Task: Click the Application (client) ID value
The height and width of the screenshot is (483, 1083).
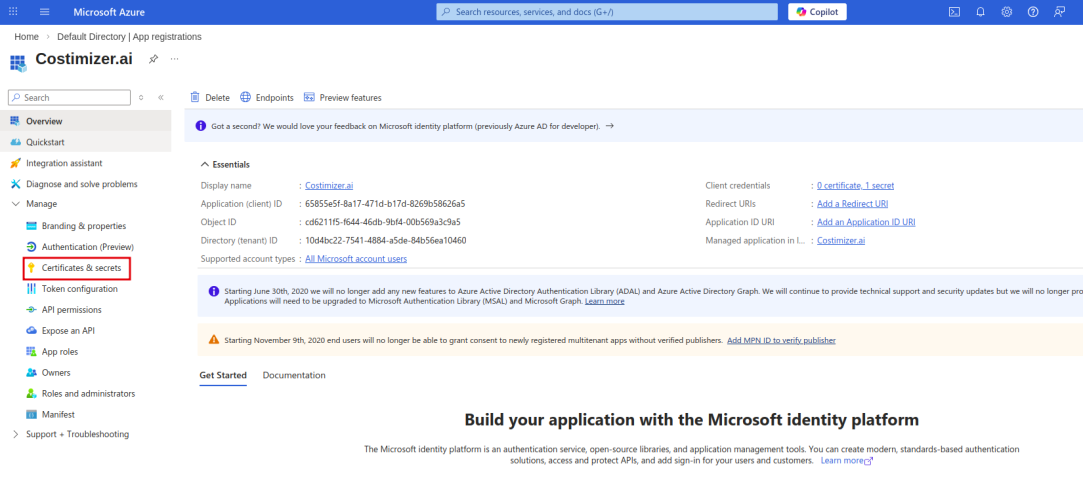Action: coord(385,204)
